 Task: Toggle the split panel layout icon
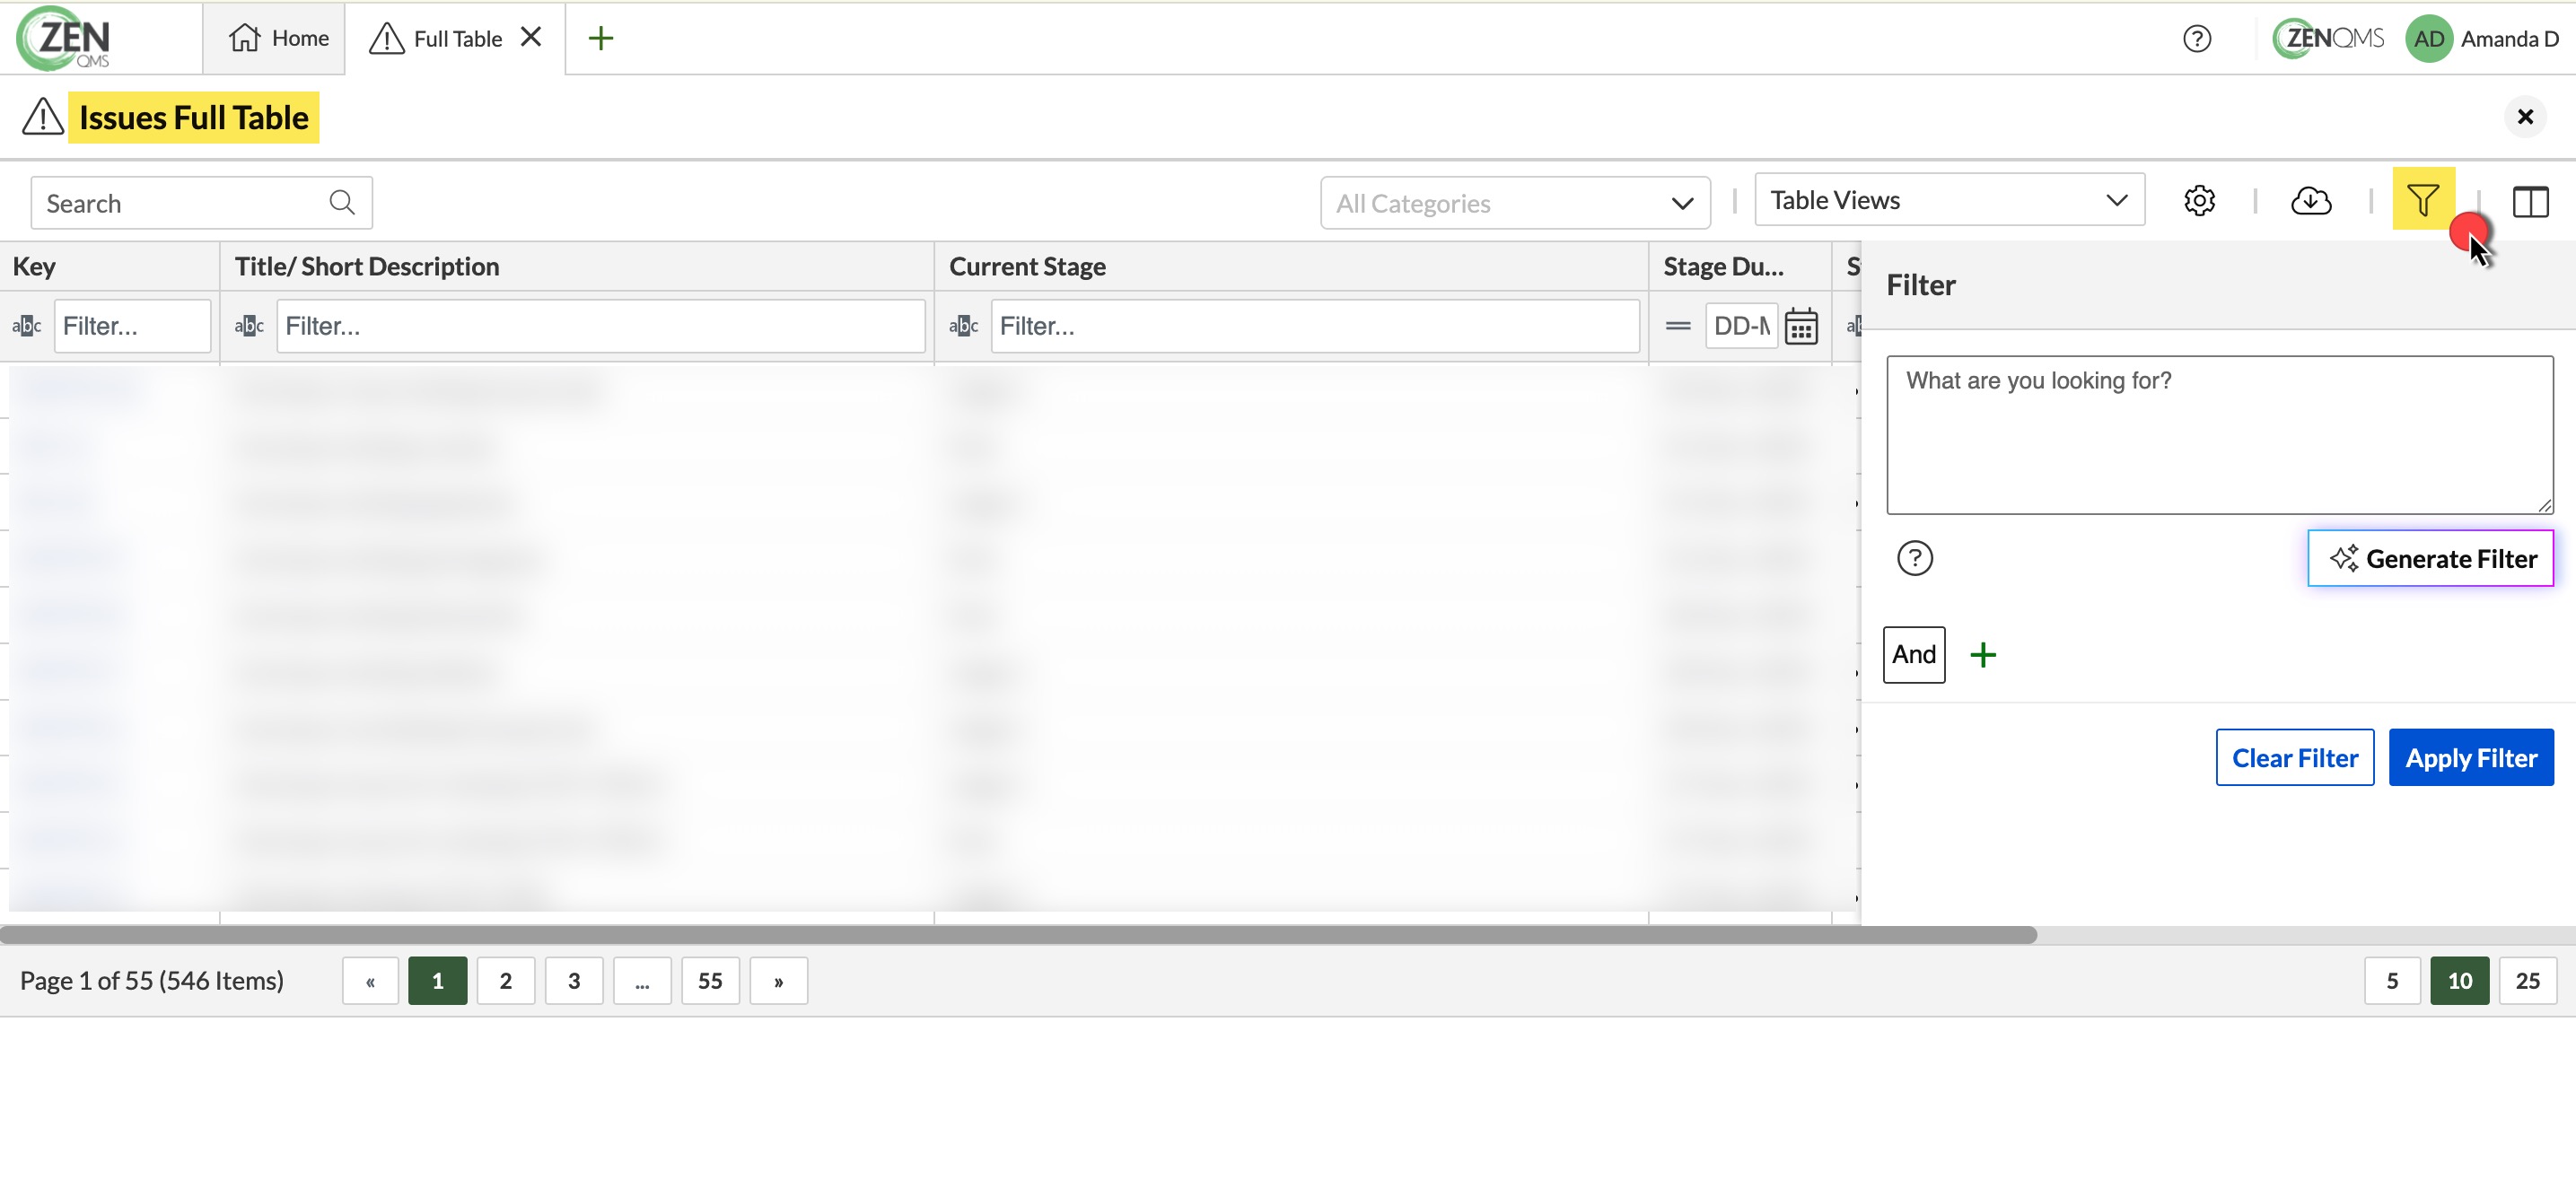click(x=2529, y=201)
